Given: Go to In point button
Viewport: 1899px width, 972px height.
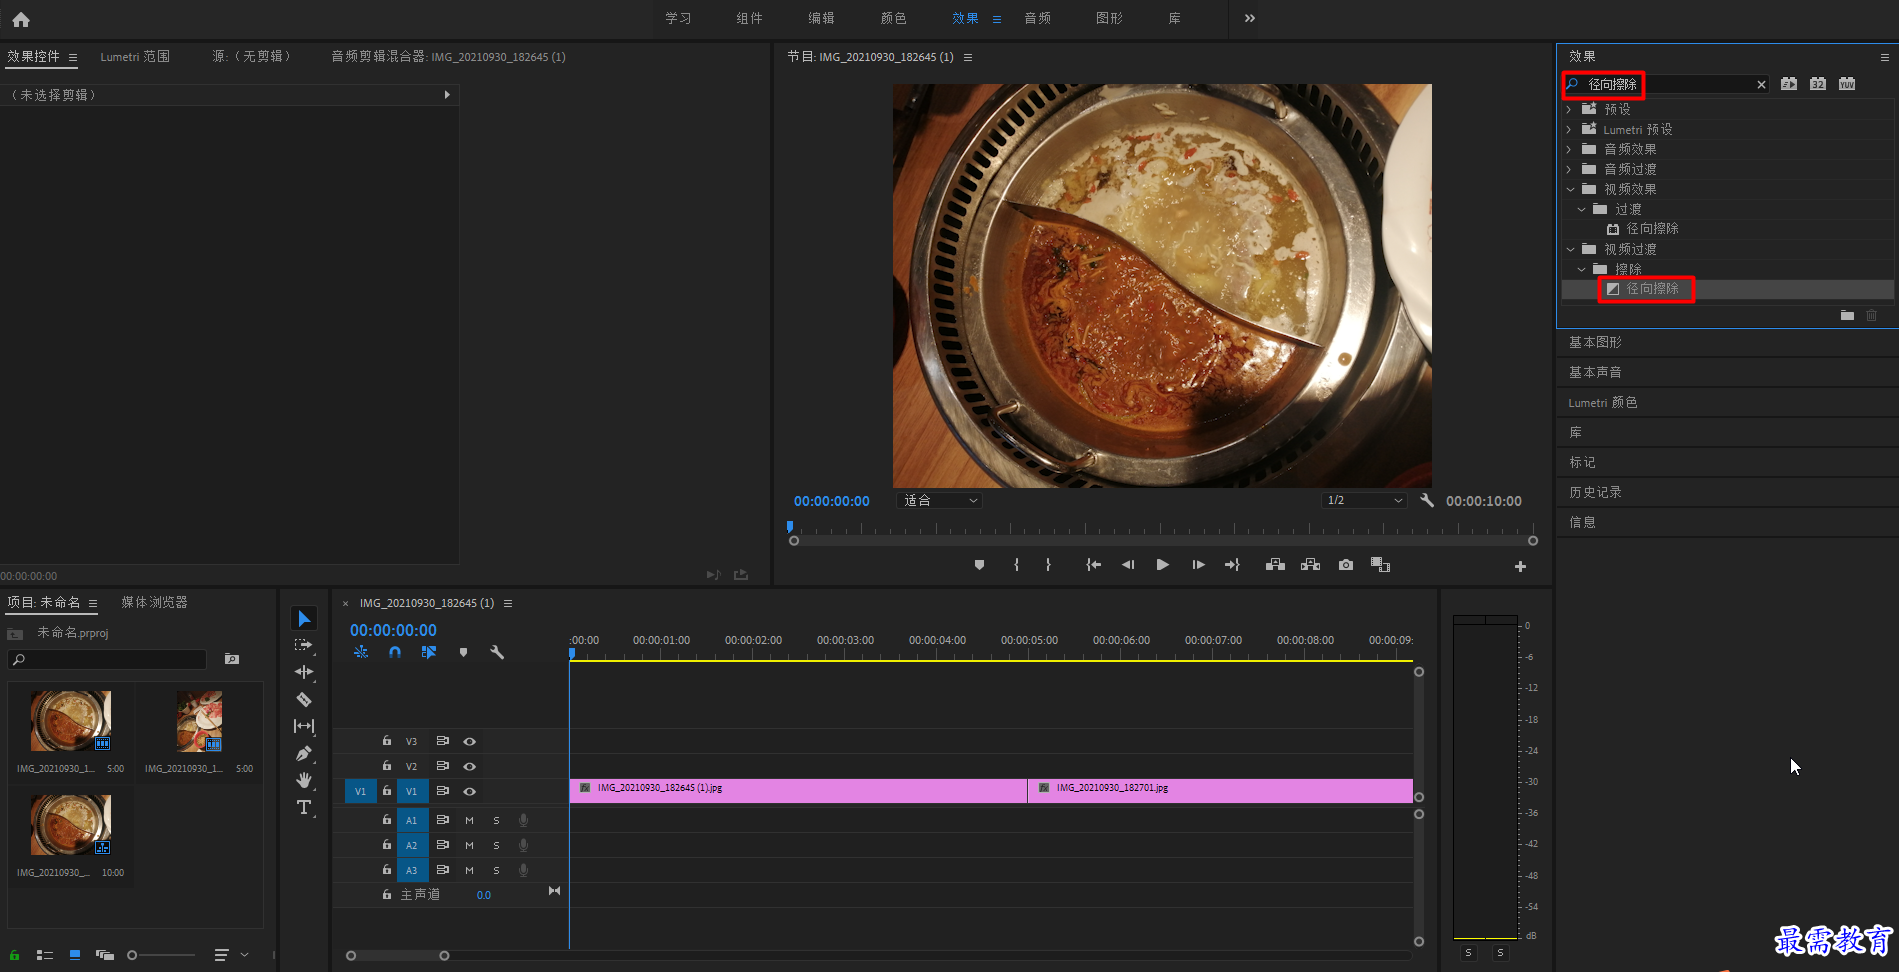Looking at the screenshot, I should coord(1093,565).
